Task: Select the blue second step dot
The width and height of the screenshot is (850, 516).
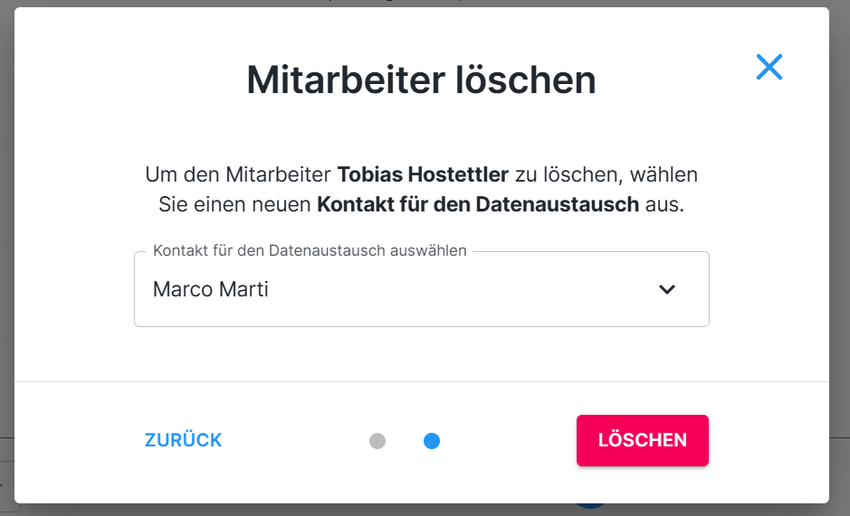Action: click(432, 441)
